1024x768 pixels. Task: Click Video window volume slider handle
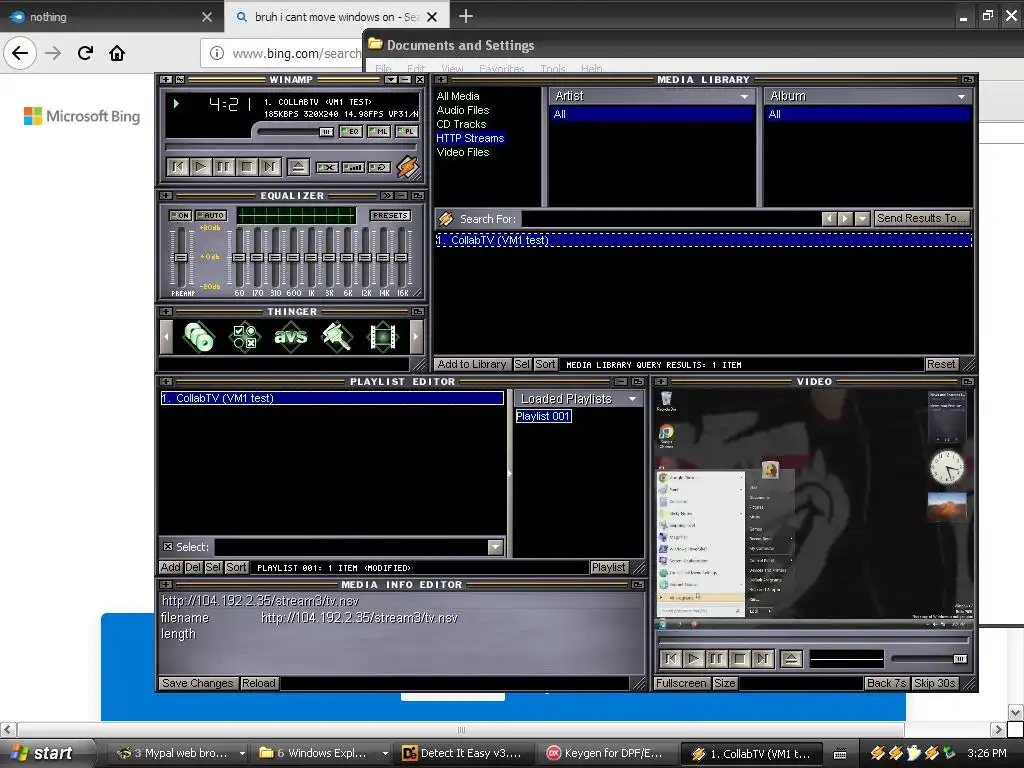[959, 659]
